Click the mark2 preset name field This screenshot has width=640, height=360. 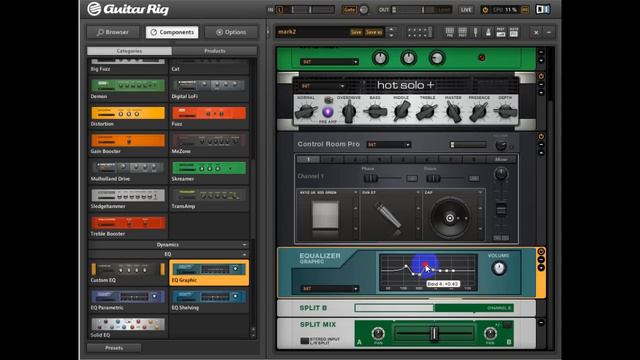click(x=312, y=32)
